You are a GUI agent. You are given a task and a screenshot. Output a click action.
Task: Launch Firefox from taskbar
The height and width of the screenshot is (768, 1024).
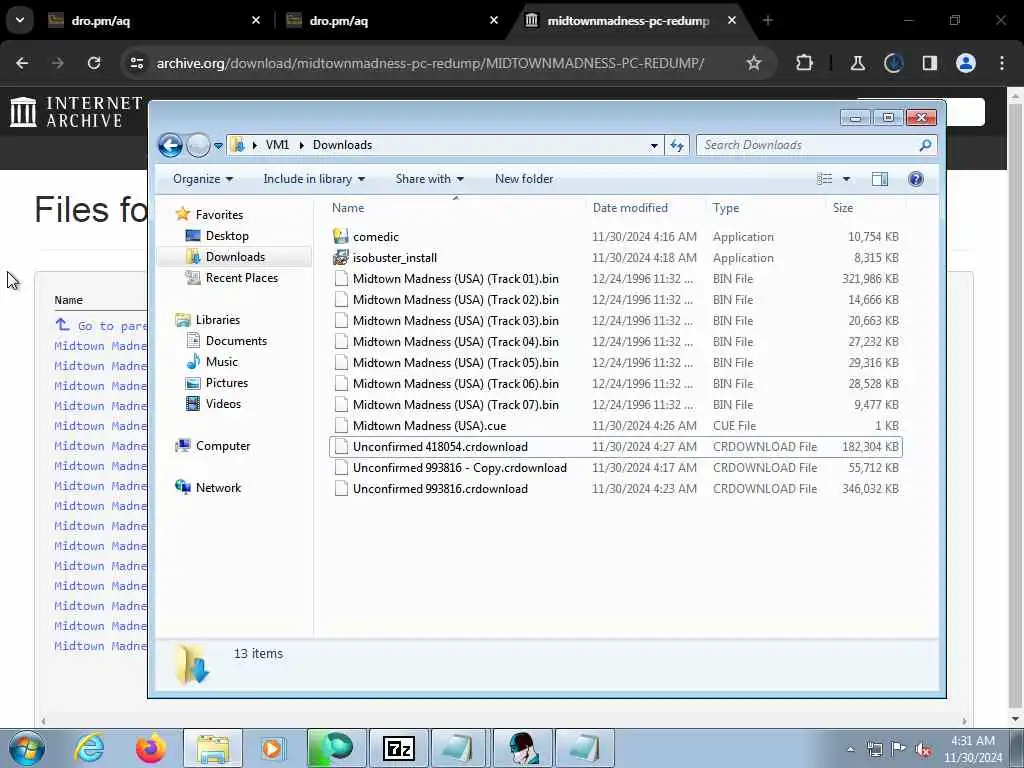pyautogui.click(x=151, y=748)
